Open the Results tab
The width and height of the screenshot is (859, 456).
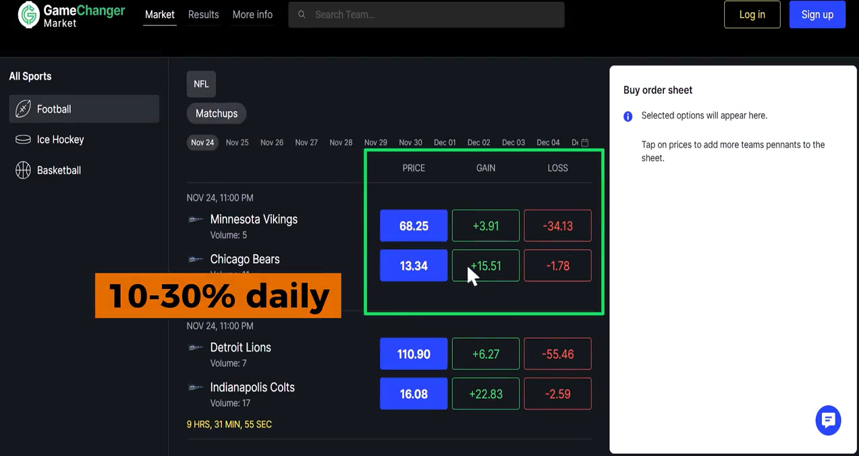point(203,15)
